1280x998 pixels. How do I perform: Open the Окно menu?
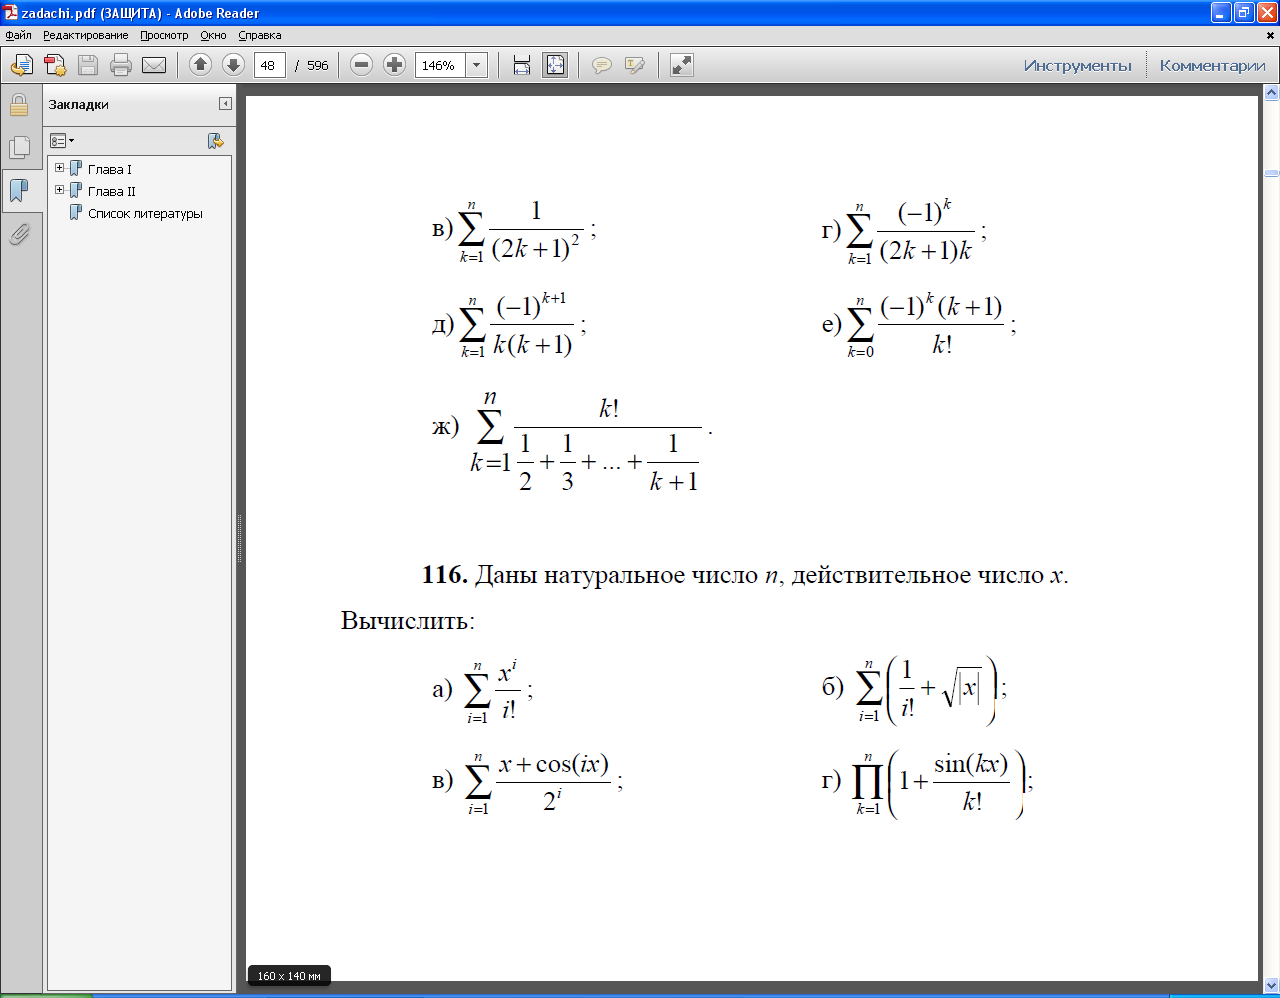[x=213, y=35]
